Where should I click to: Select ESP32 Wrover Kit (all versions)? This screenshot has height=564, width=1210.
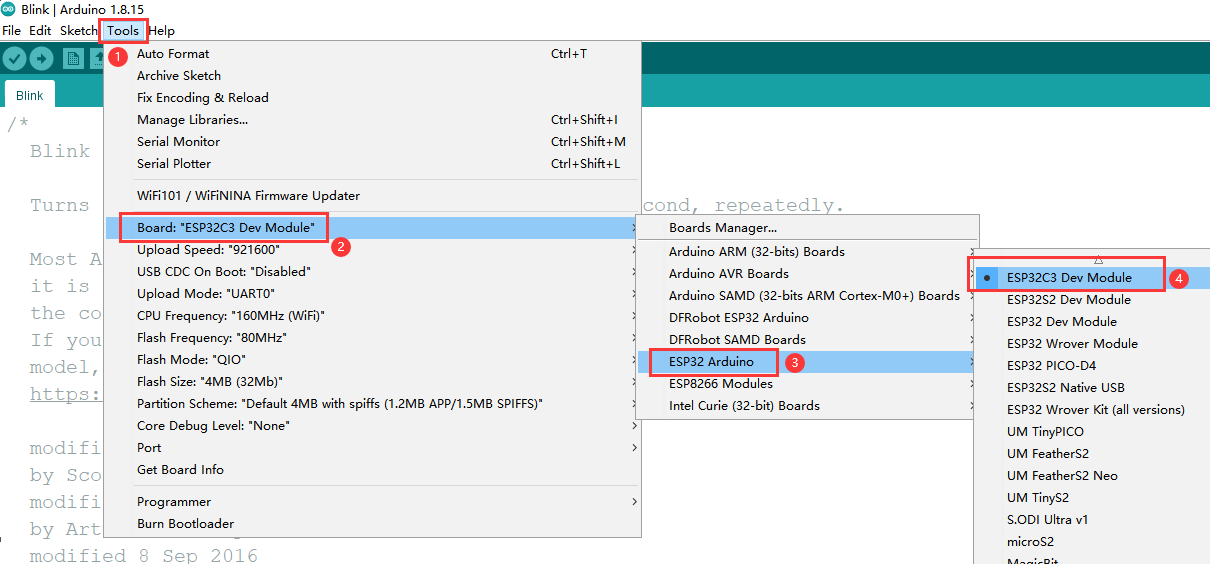[x=1092, y=410]
